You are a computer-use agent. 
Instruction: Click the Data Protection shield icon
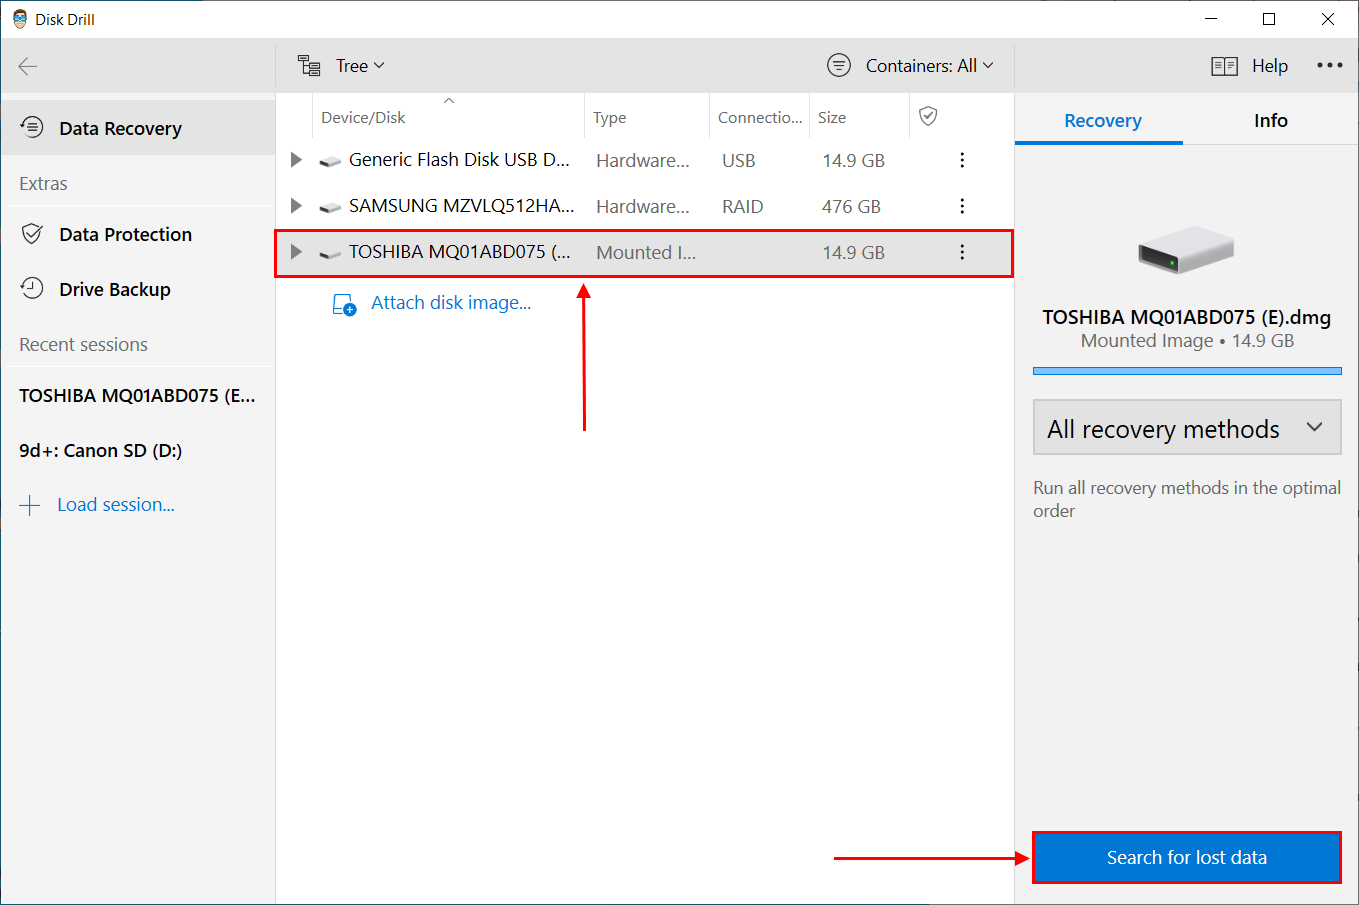[x=32, y=234]
